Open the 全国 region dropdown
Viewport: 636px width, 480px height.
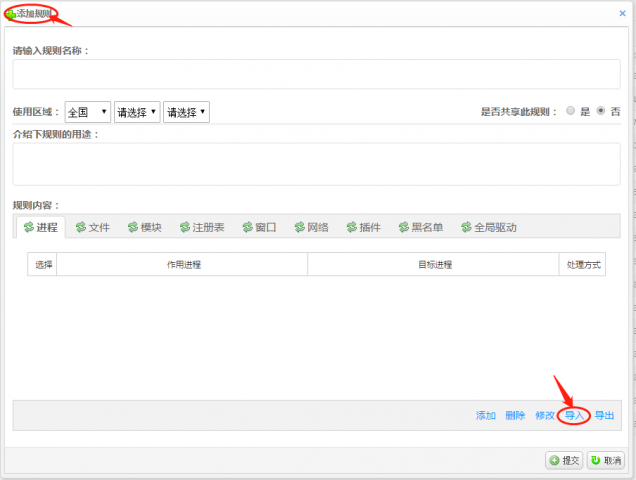click(x=88, y=113)
